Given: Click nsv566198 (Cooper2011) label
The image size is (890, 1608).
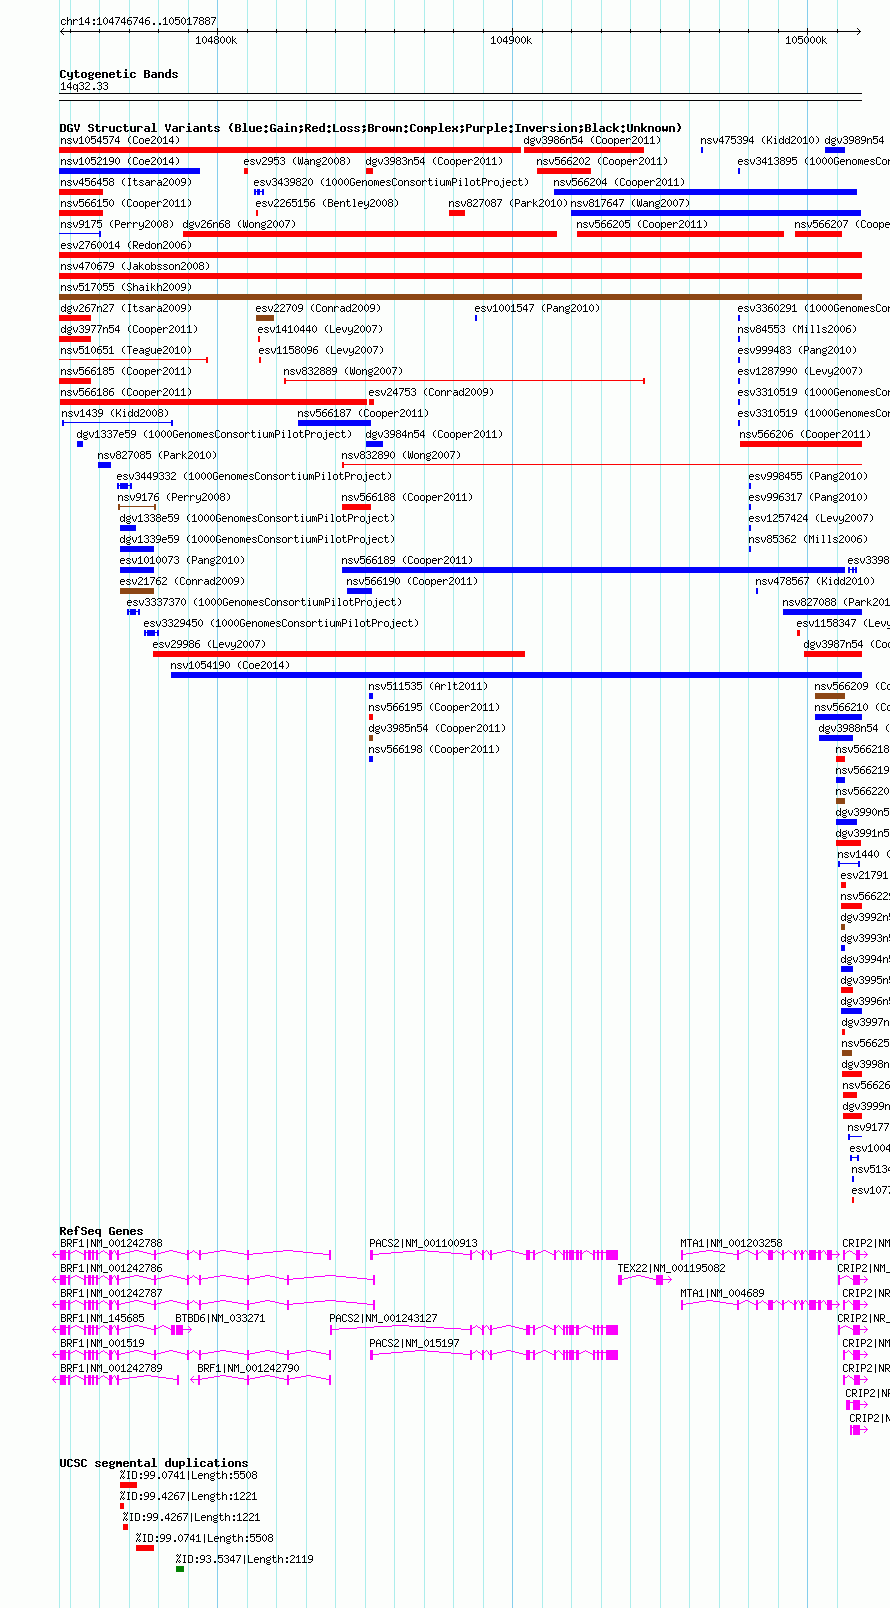Looking at the screenshot, I should pos(434,749).
